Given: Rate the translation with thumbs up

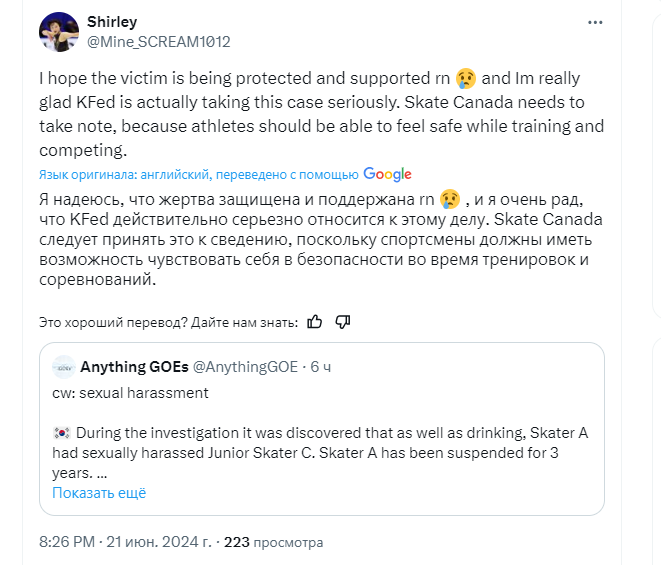Looking at the screenshot, I should coord(315,322).
